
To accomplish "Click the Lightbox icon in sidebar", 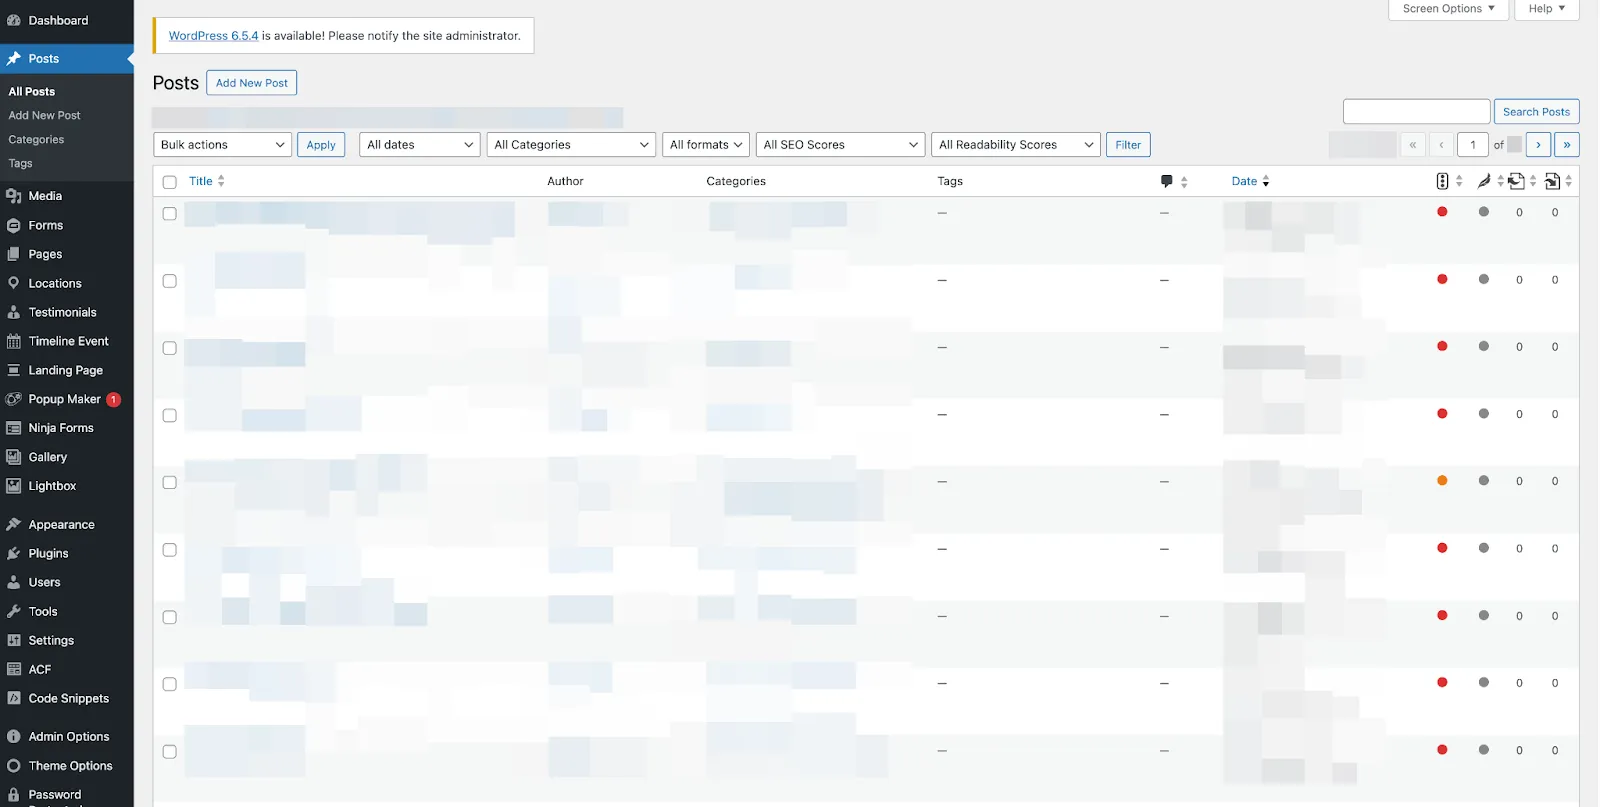I will point(14,486).
